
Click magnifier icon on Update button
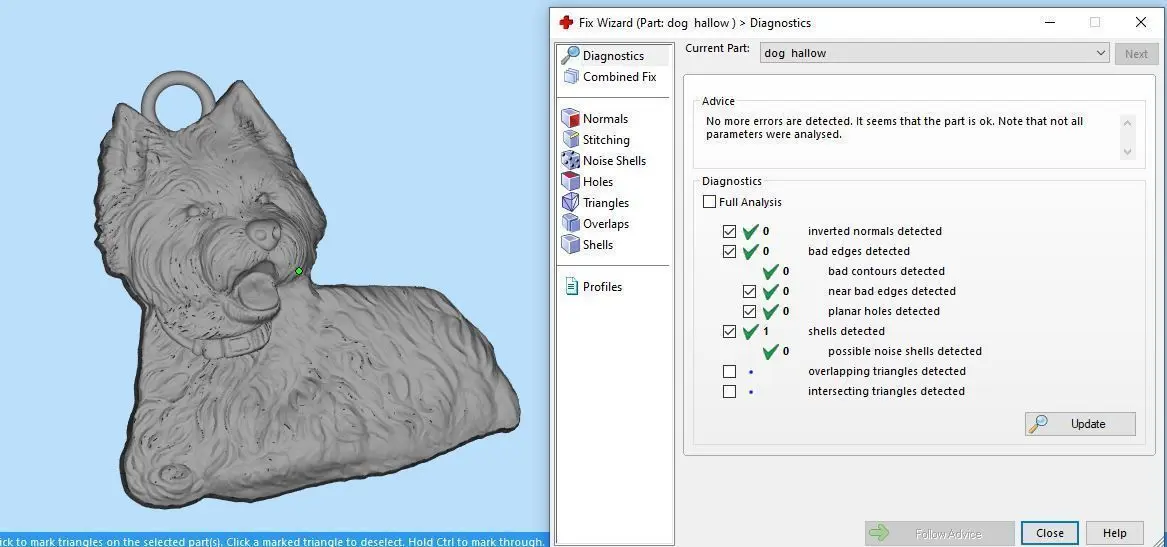[1038, 423]
